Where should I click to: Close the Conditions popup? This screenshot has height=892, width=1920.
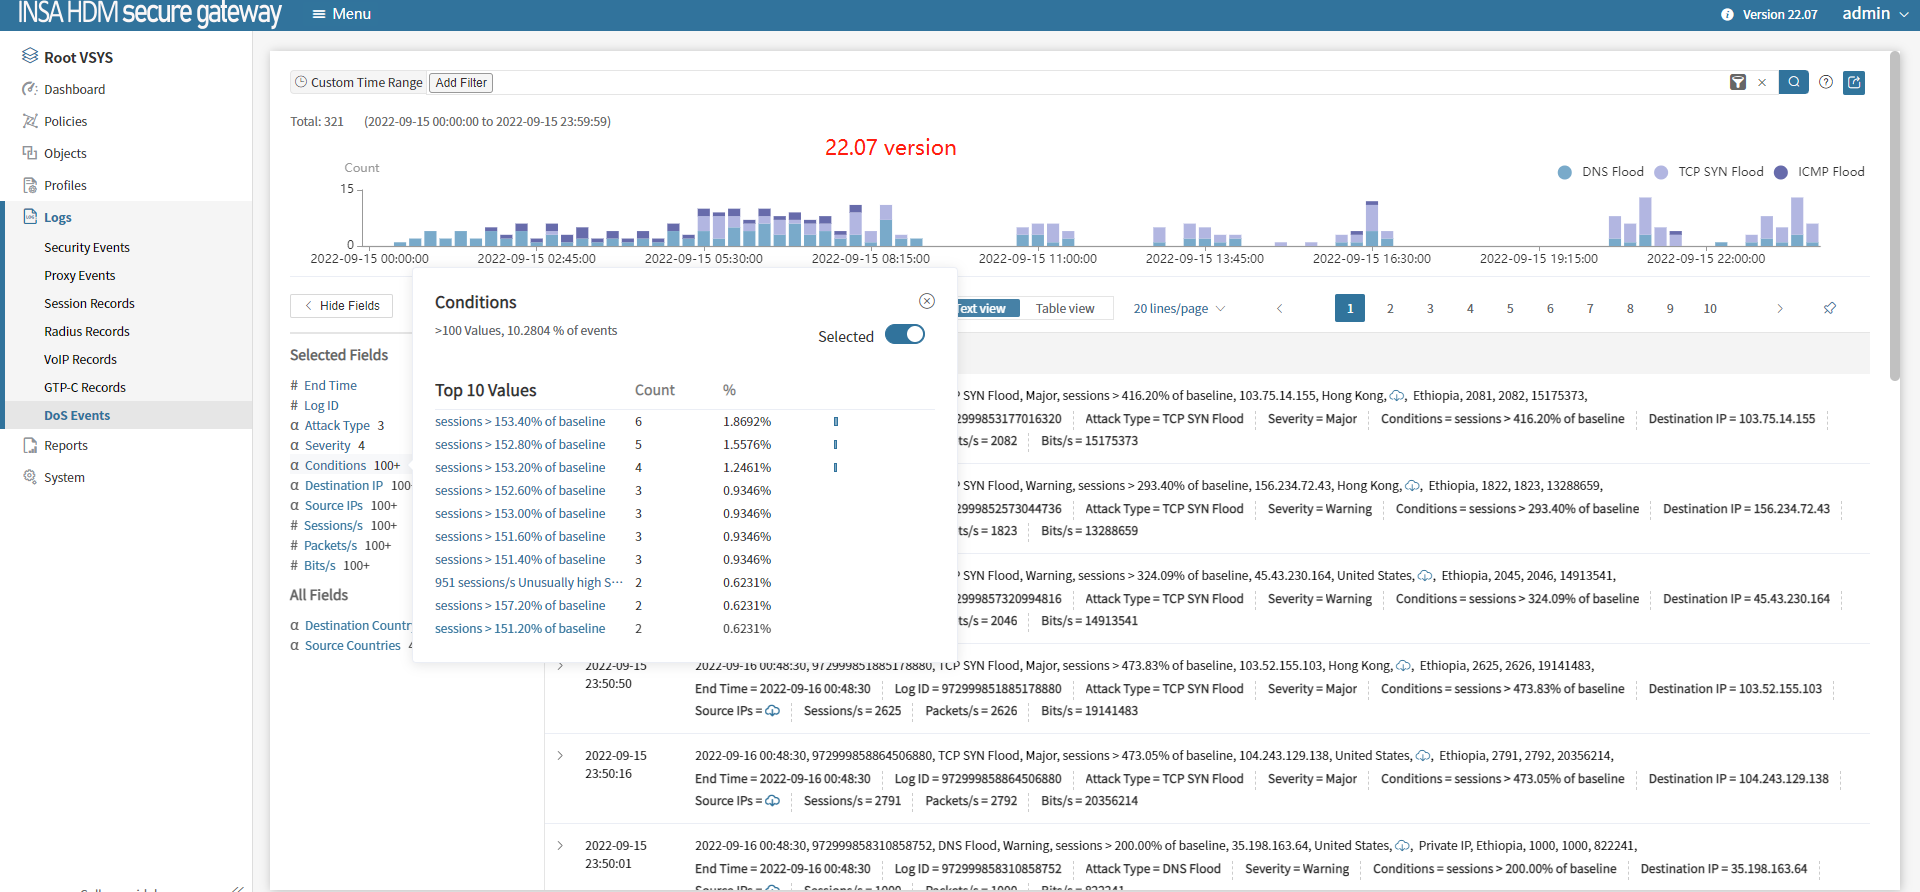click(x=927, y=301)
